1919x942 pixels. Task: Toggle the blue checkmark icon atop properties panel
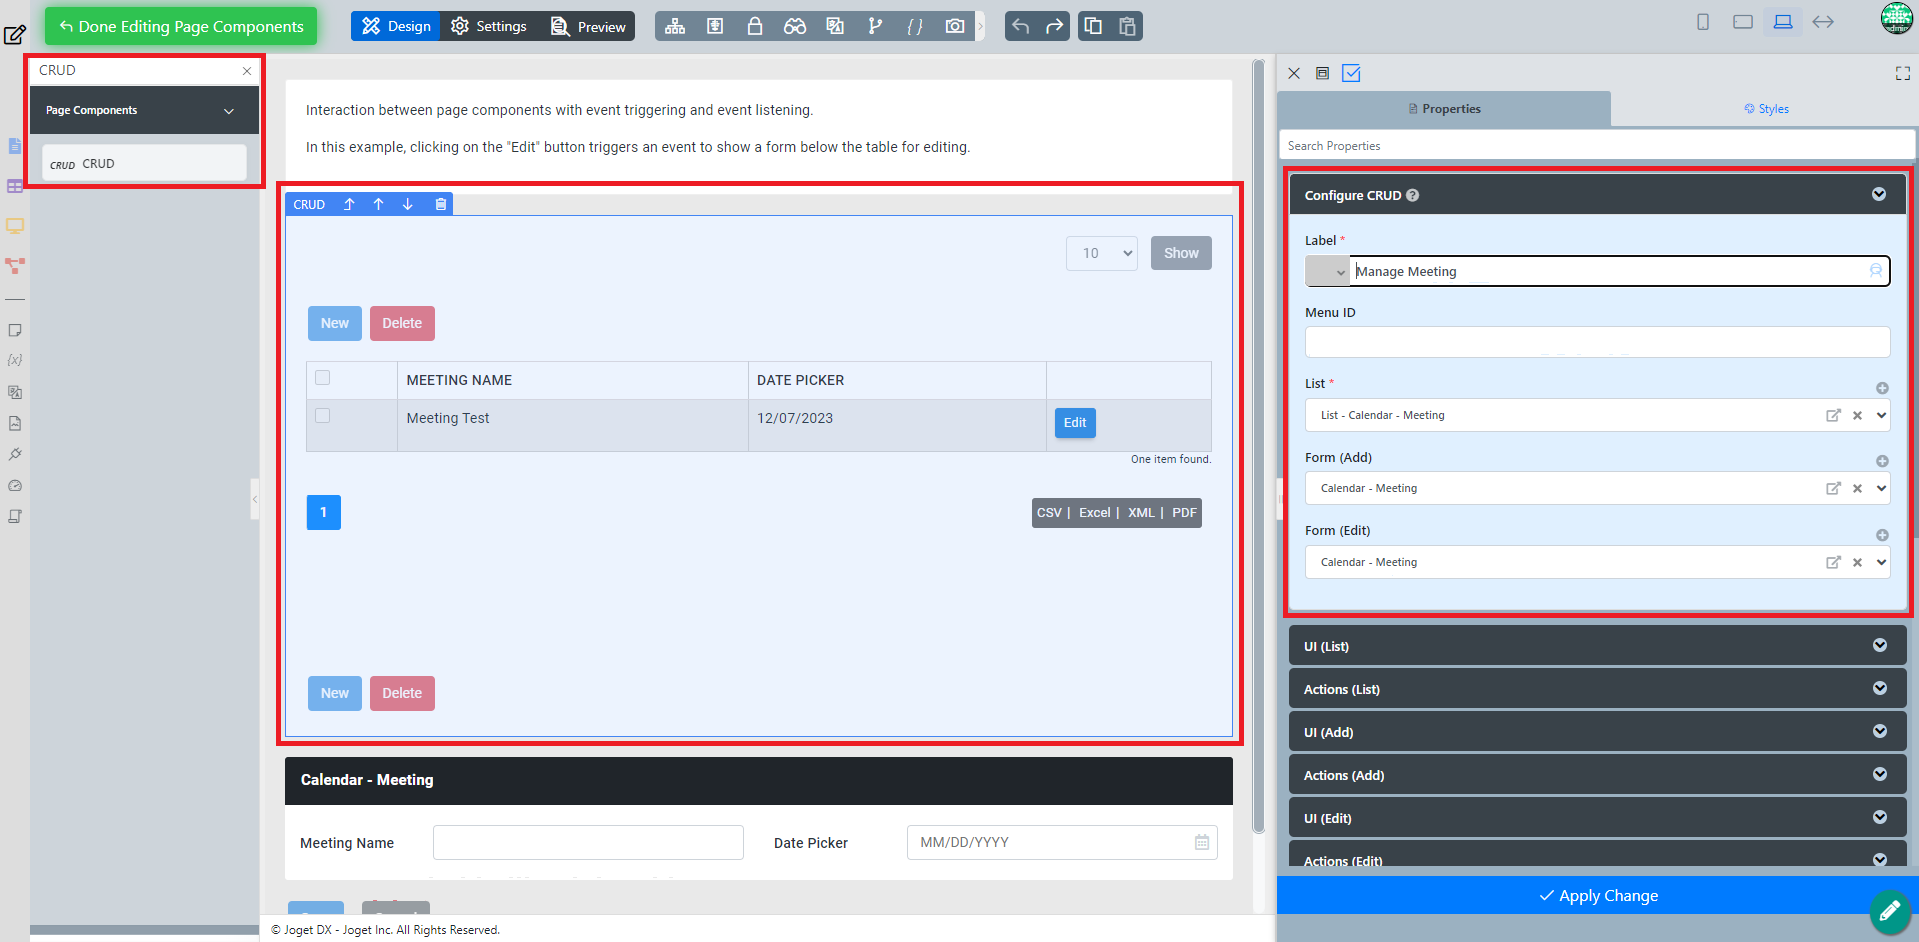(1351, 73)
